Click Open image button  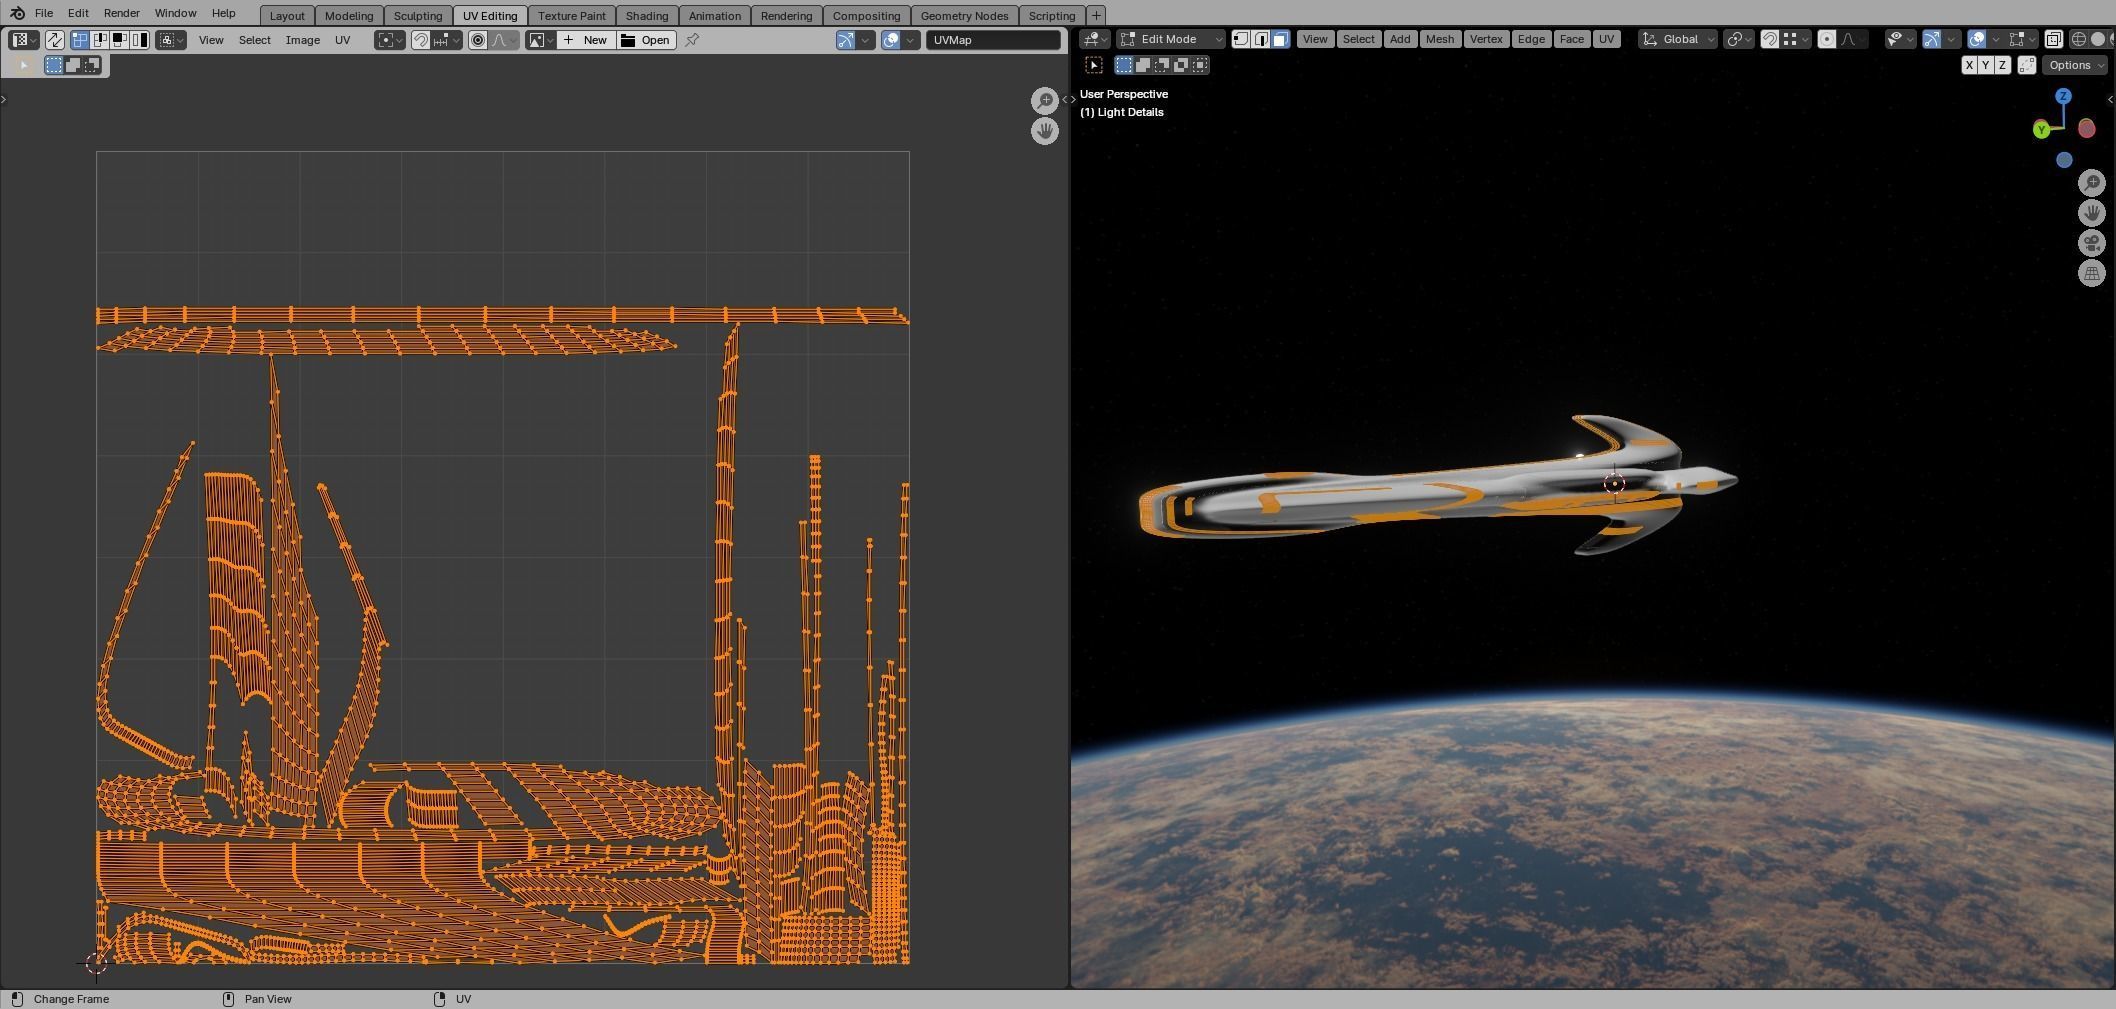646,40
